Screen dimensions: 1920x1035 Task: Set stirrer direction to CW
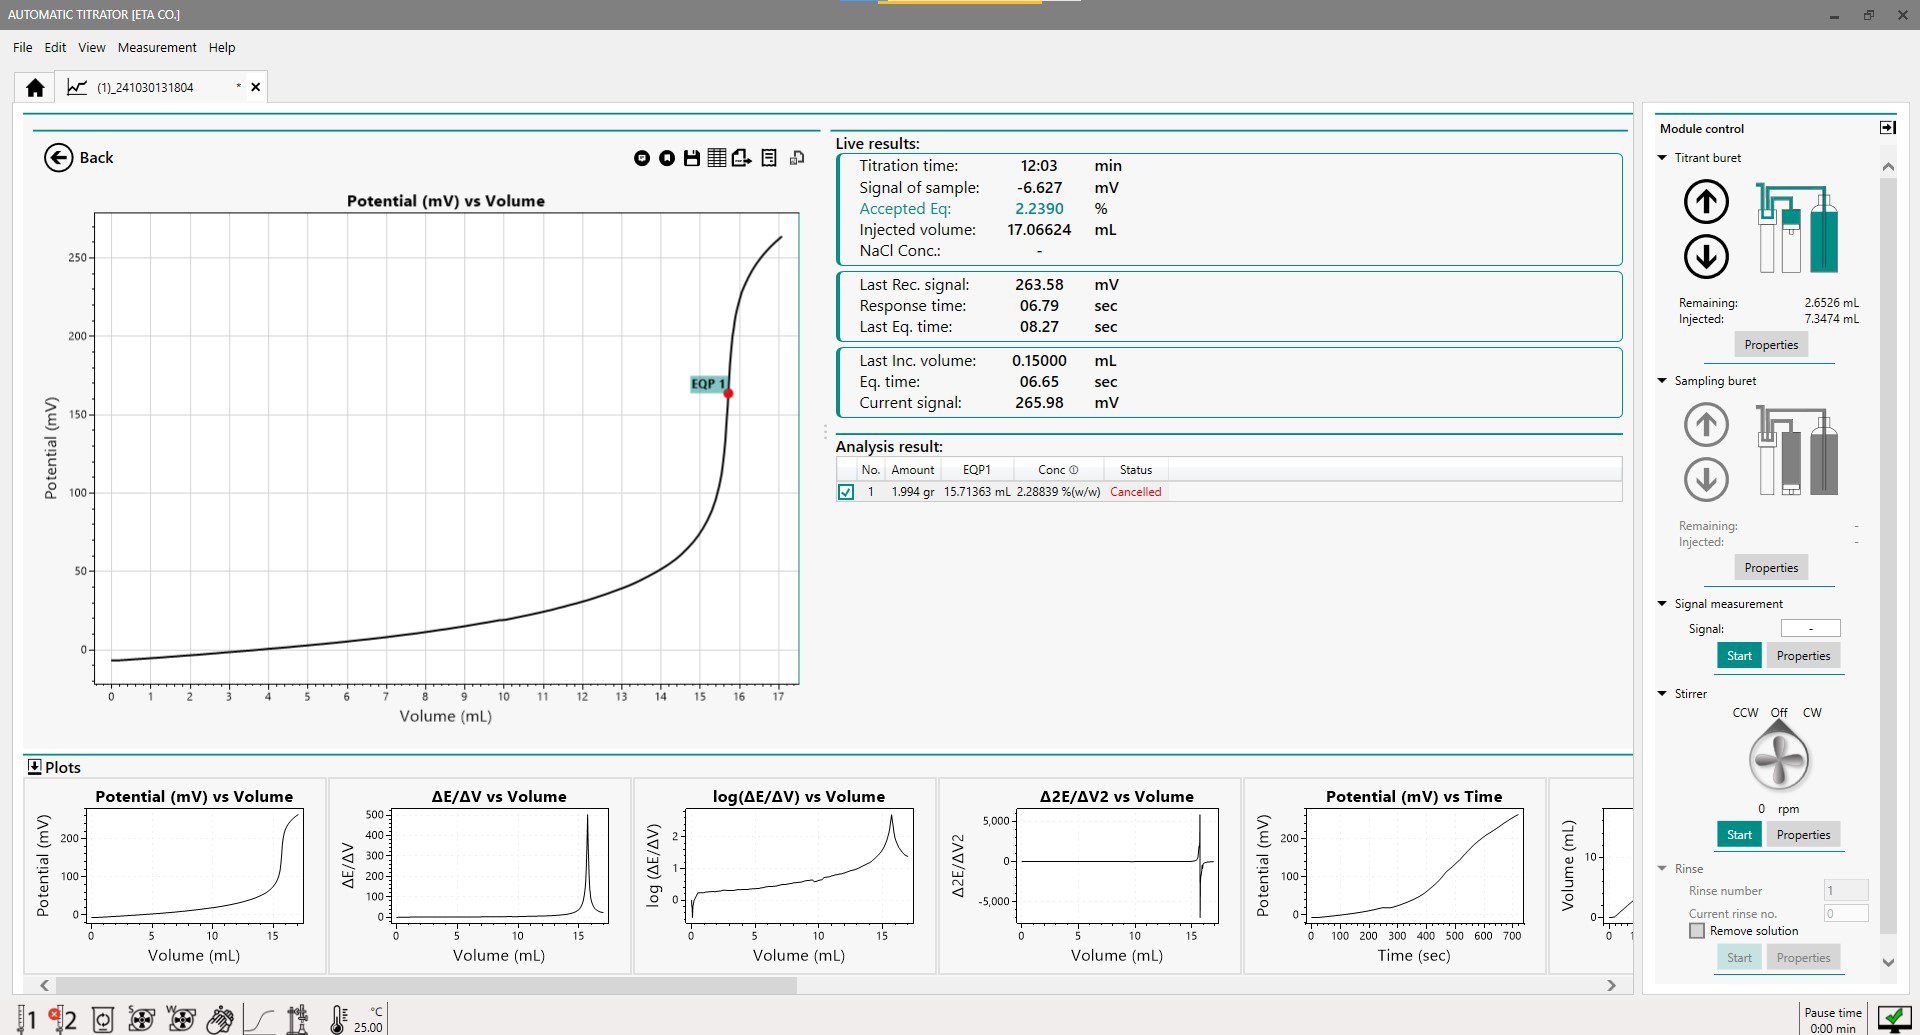(x=1812, y=713)
